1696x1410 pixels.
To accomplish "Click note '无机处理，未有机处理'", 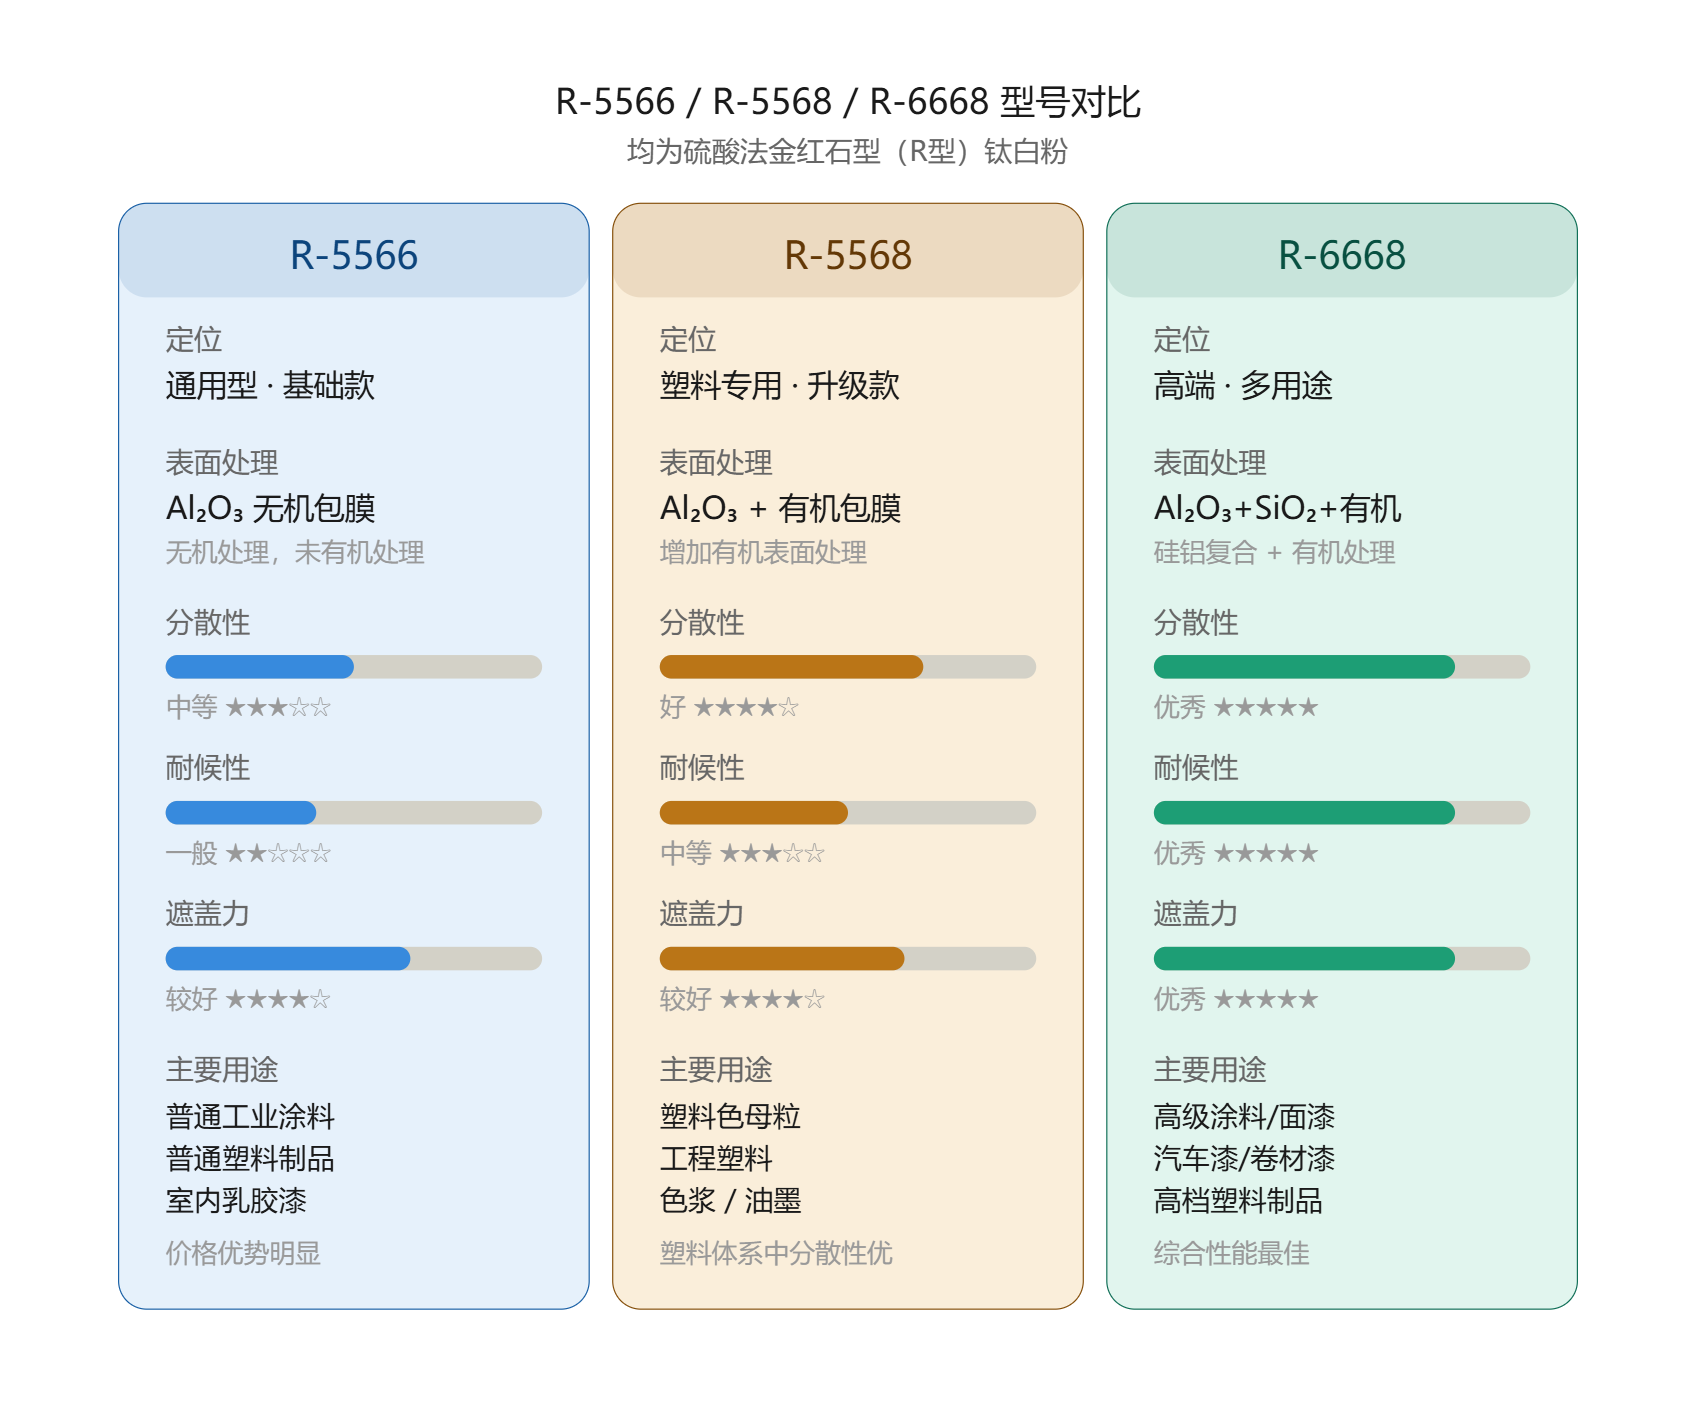I will coord(295,553).
